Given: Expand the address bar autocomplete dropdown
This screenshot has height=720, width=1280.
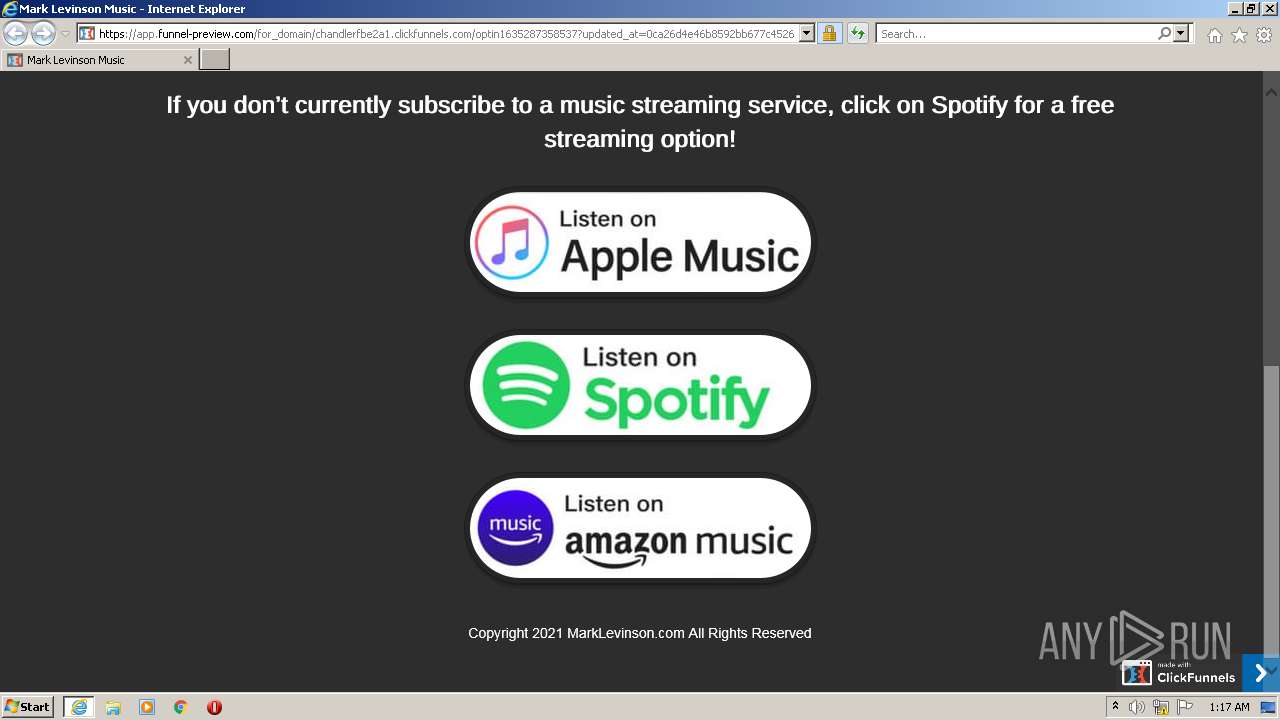Looking at the screenshot, I should pyautogui.click(x=807, y=34).
